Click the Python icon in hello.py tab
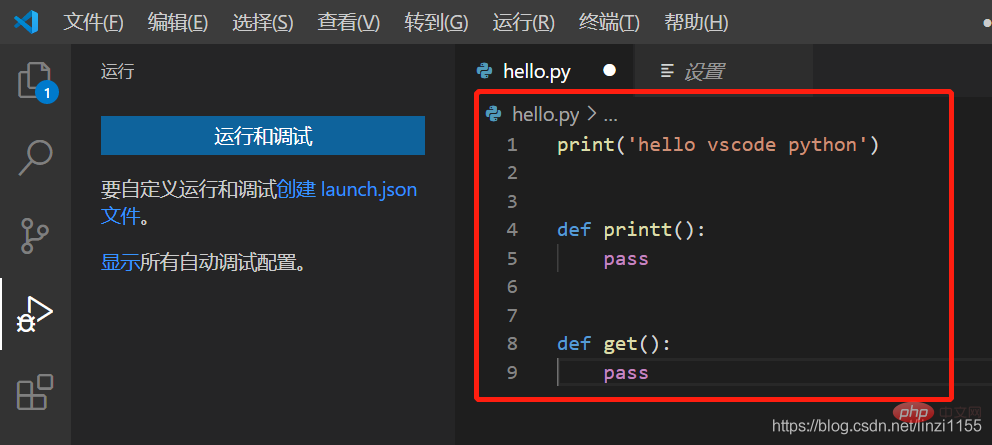Screen dimensions: 992x445 (485, 71)
